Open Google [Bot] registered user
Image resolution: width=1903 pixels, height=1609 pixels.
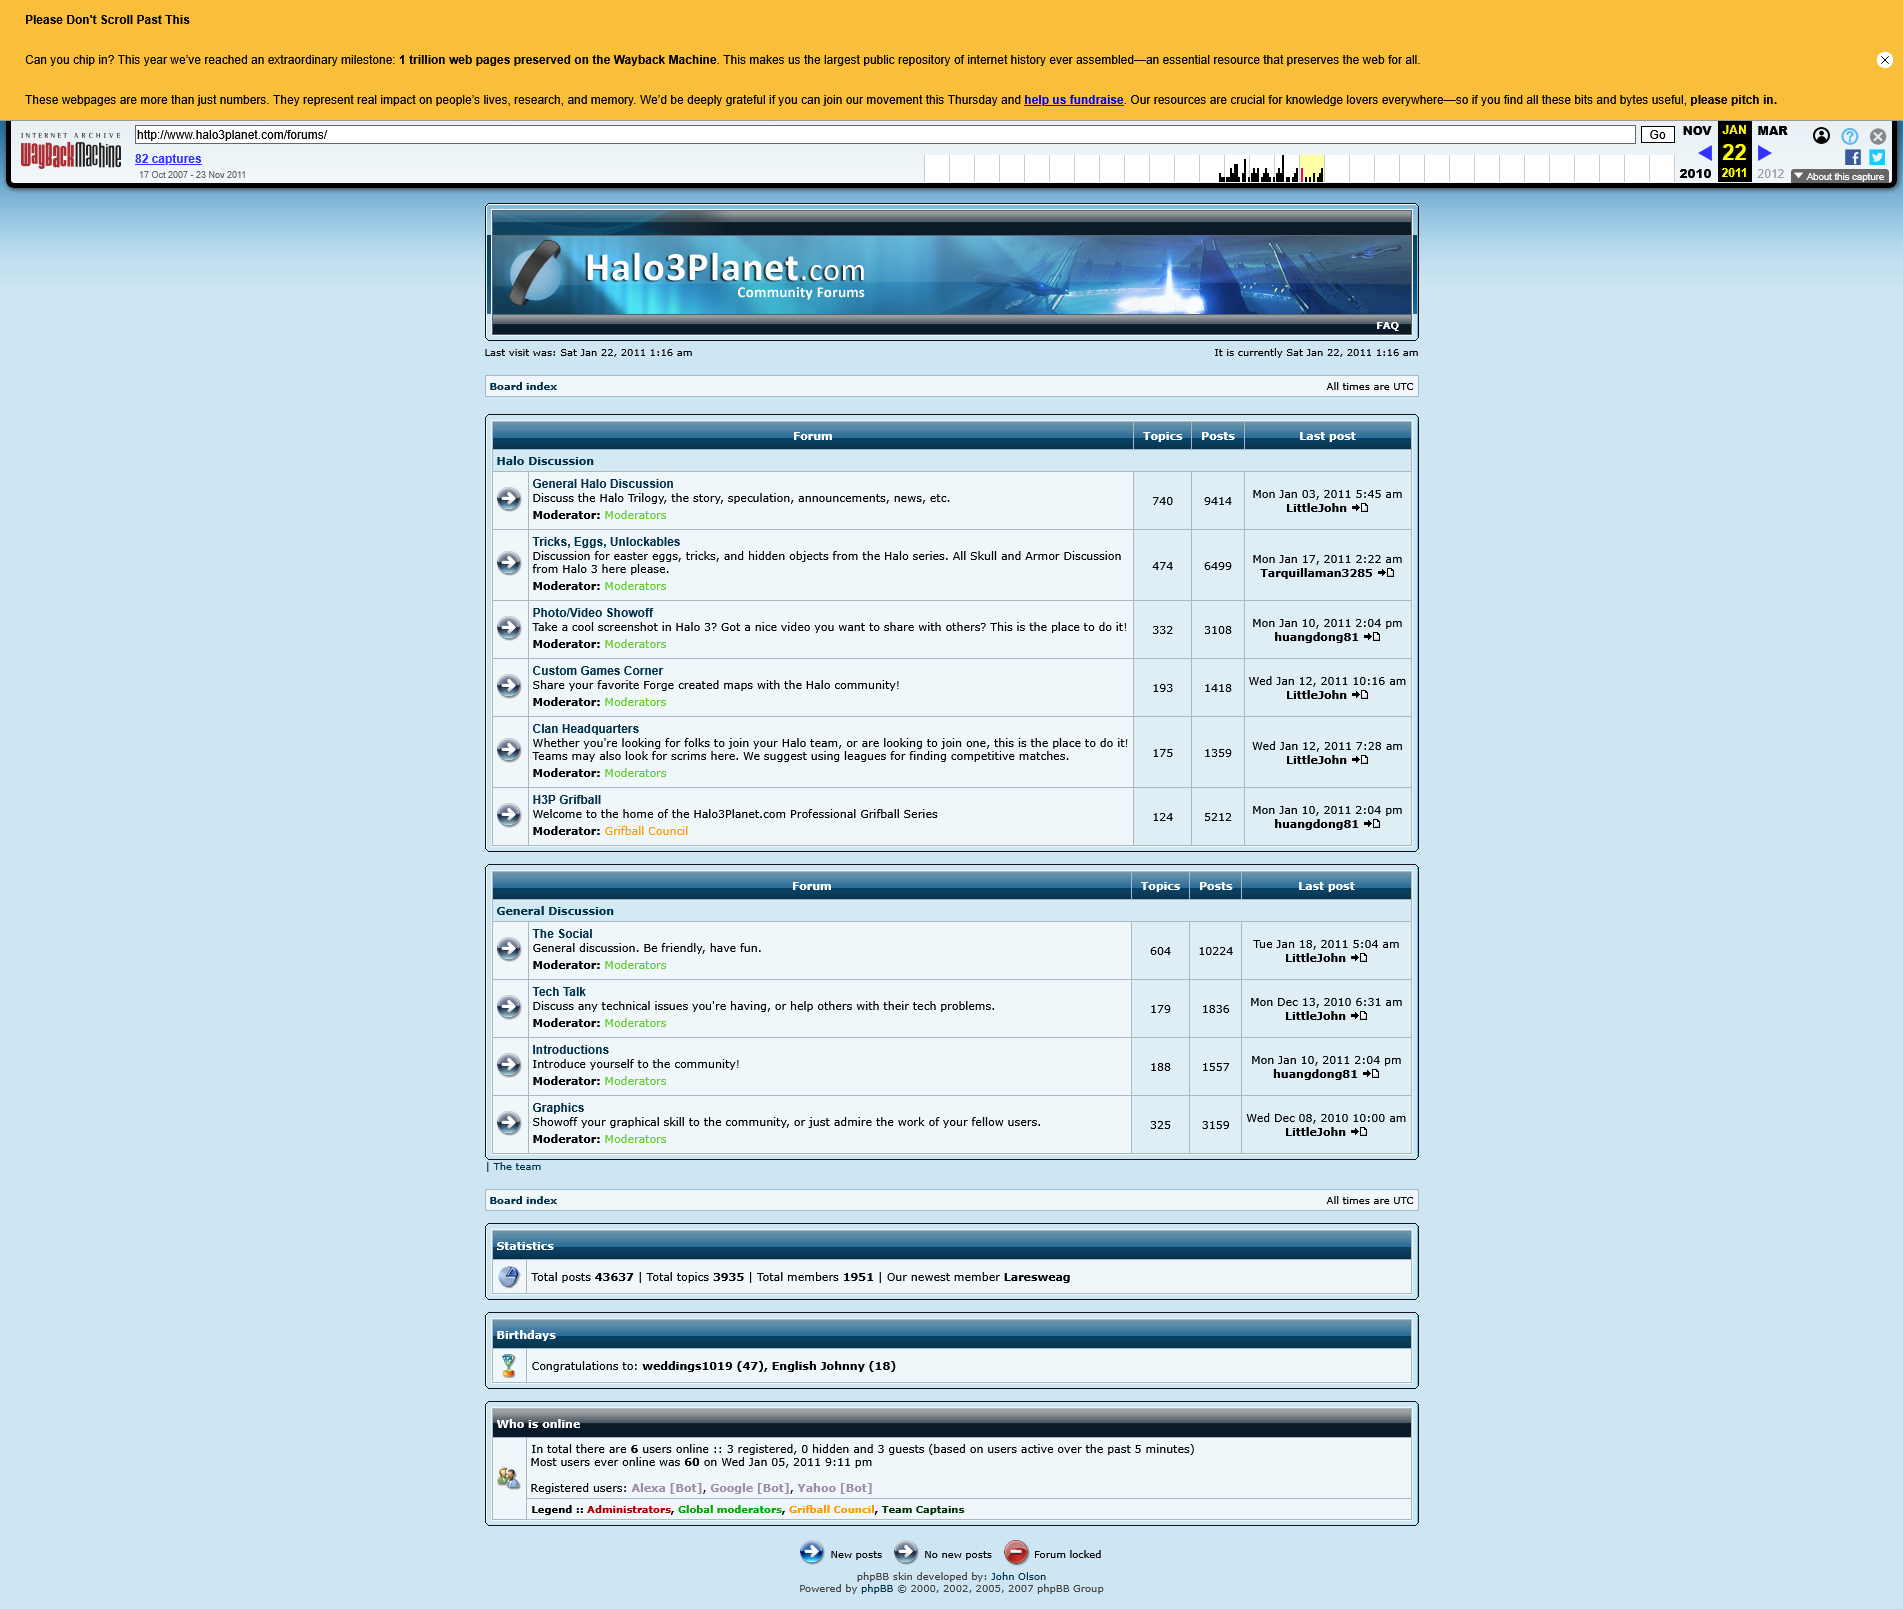coord(750,1488)
